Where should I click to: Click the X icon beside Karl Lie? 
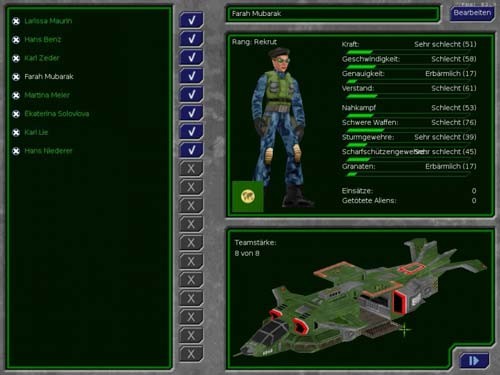(x=16, y=133)
